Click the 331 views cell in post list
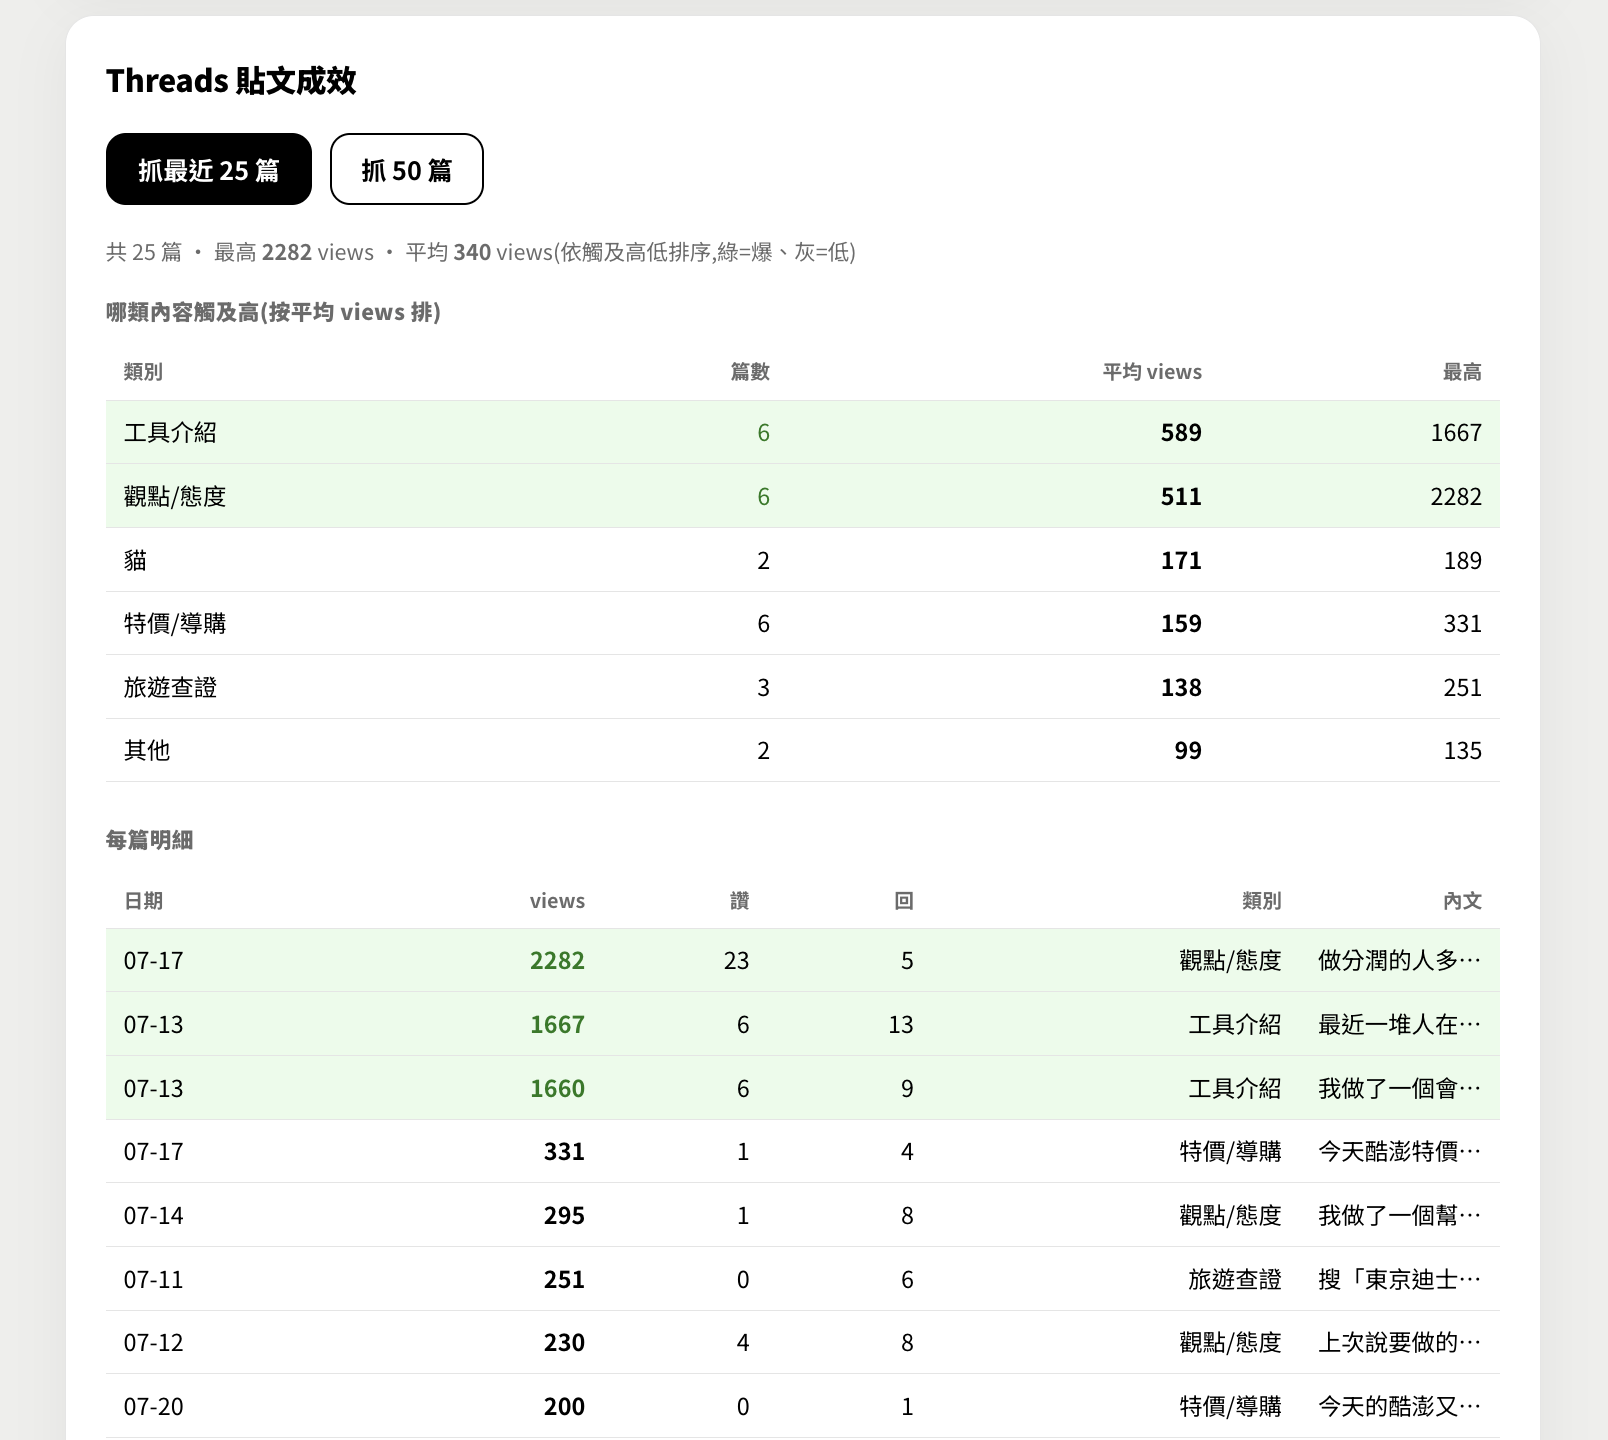This screenshot has height=1440, width=1608. tap(564, 1151)
